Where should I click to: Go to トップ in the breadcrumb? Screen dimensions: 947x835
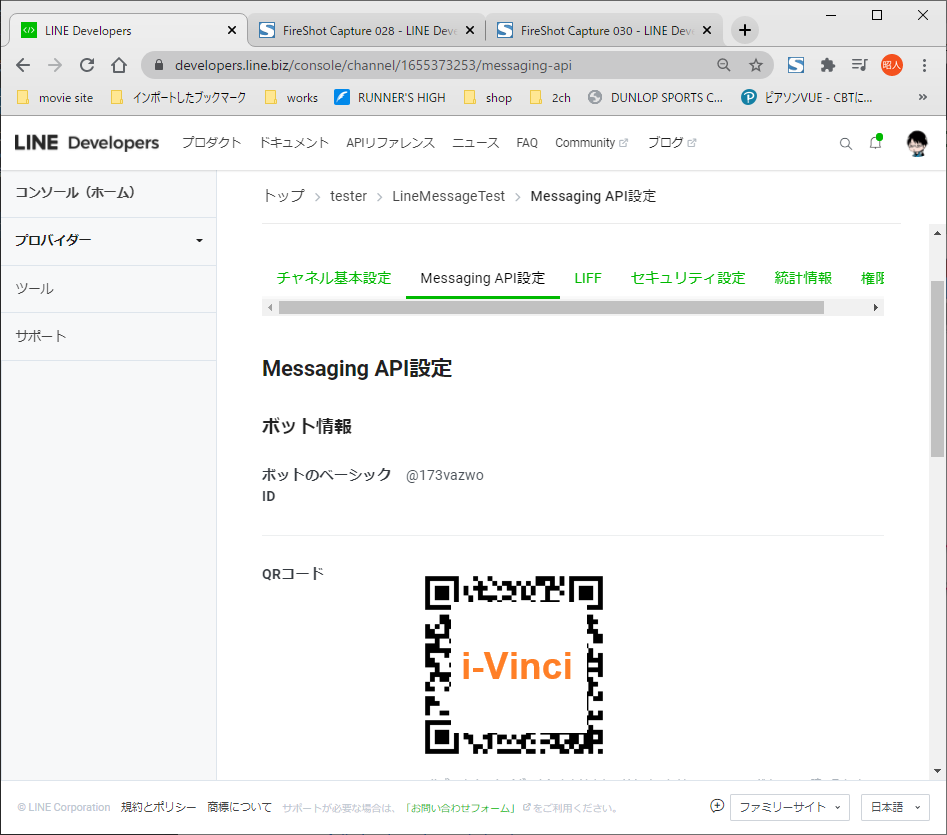tap(284, 196)
